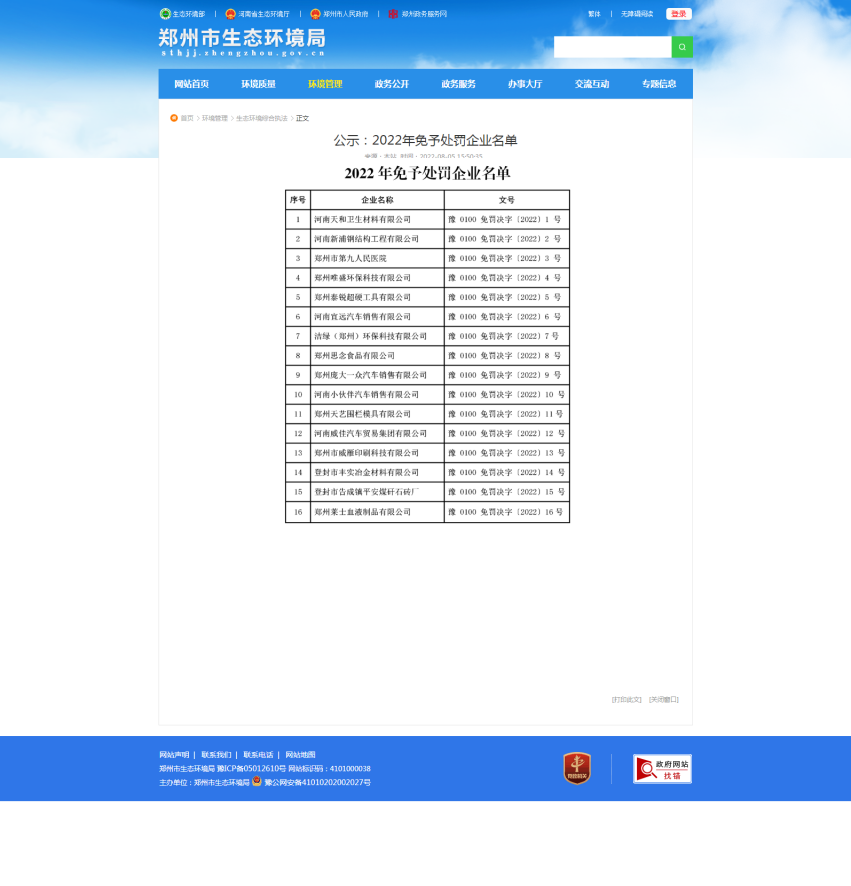
Task: Click document number ending 〔2022〕1 号
Action: pyautogui.click(x=507, y=219)
